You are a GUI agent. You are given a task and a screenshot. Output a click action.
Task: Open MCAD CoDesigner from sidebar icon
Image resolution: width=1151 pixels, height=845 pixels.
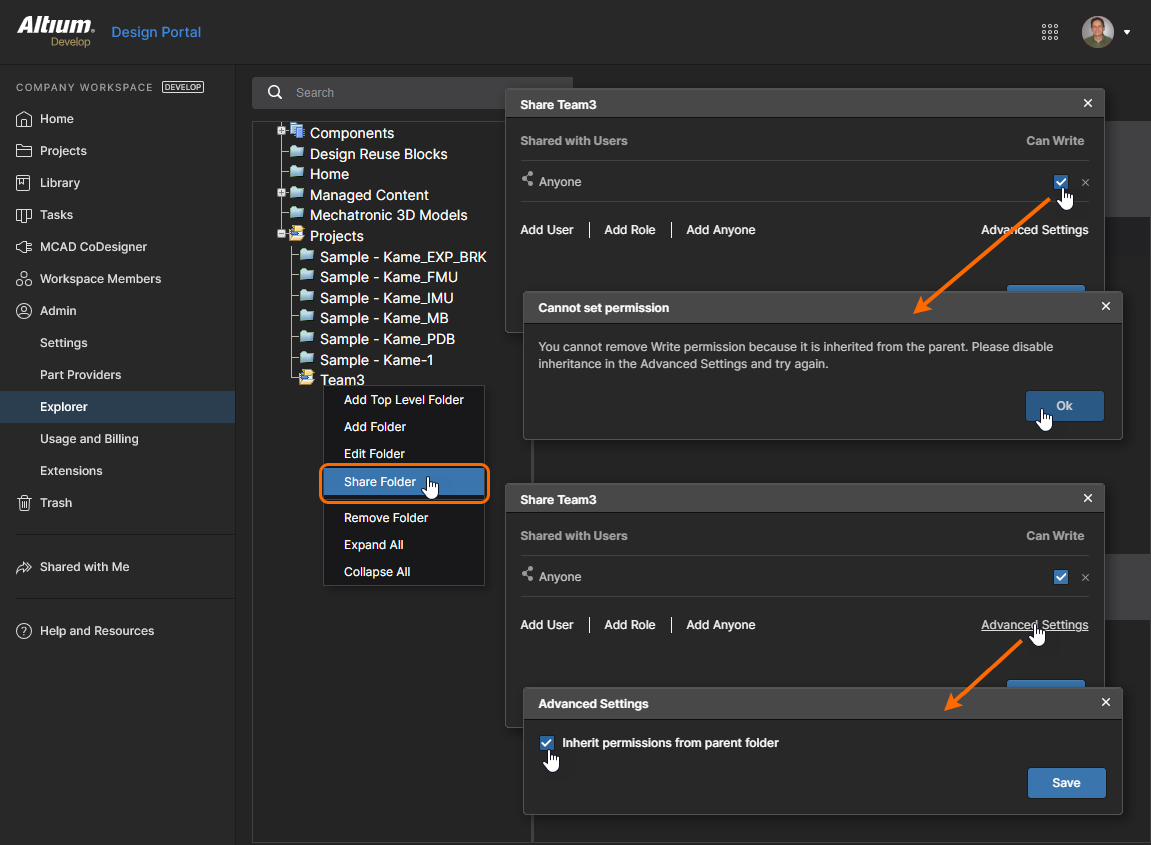(24, 247)
